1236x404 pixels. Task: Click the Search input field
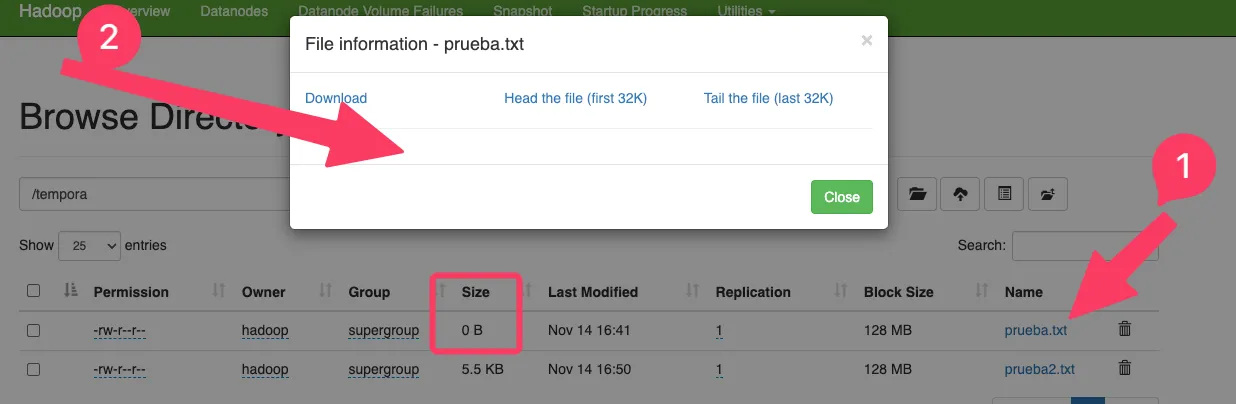(1085, 245)
